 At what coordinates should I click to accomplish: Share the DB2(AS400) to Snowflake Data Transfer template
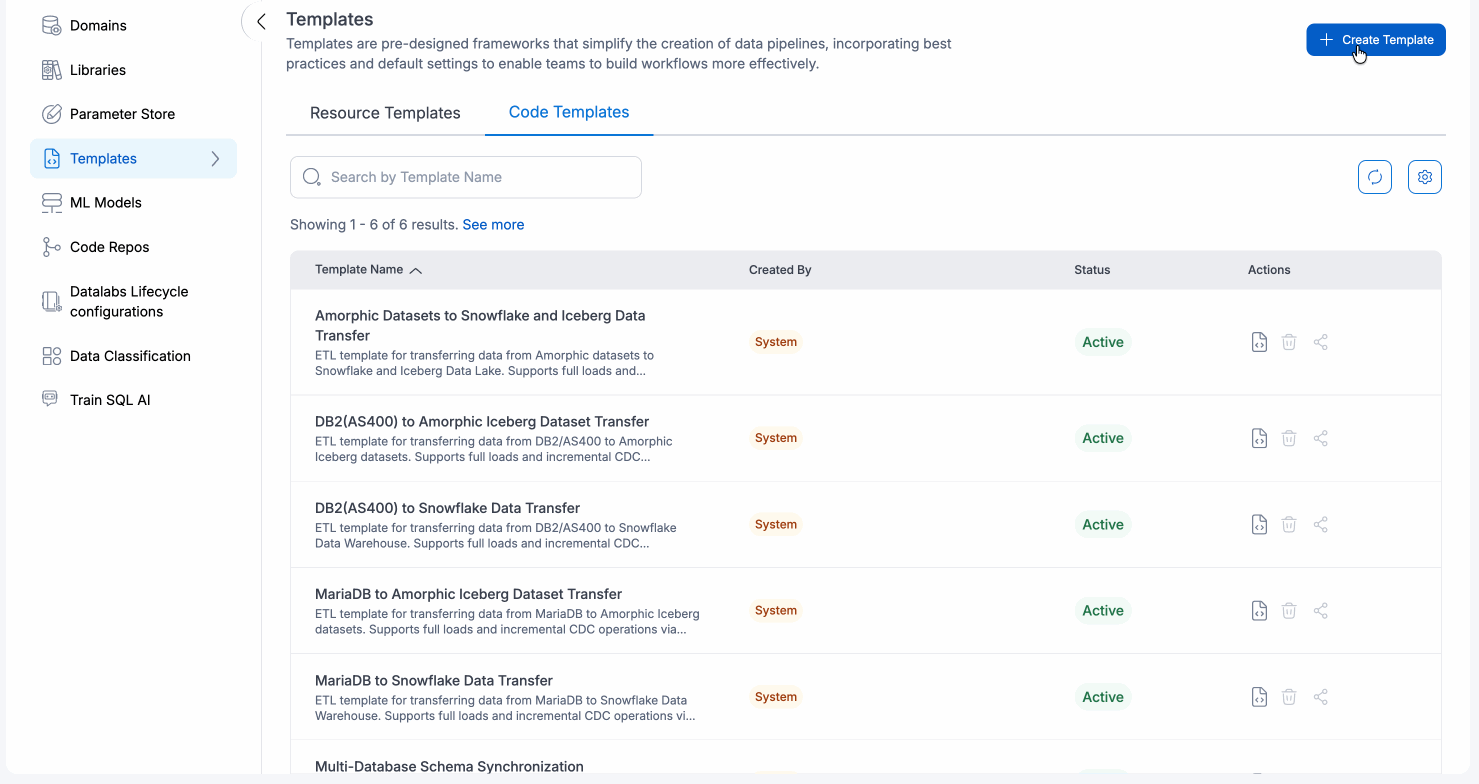1320,524
